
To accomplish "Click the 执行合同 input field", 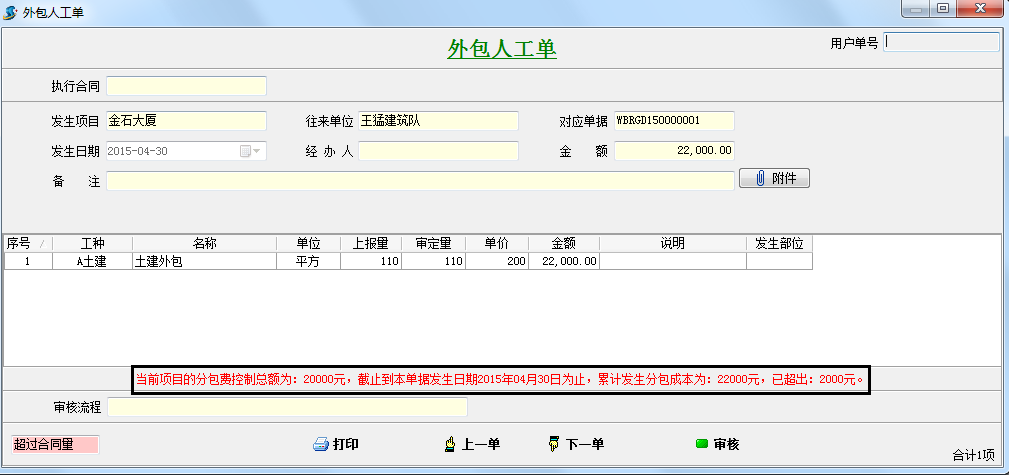I will coord(186,86).
